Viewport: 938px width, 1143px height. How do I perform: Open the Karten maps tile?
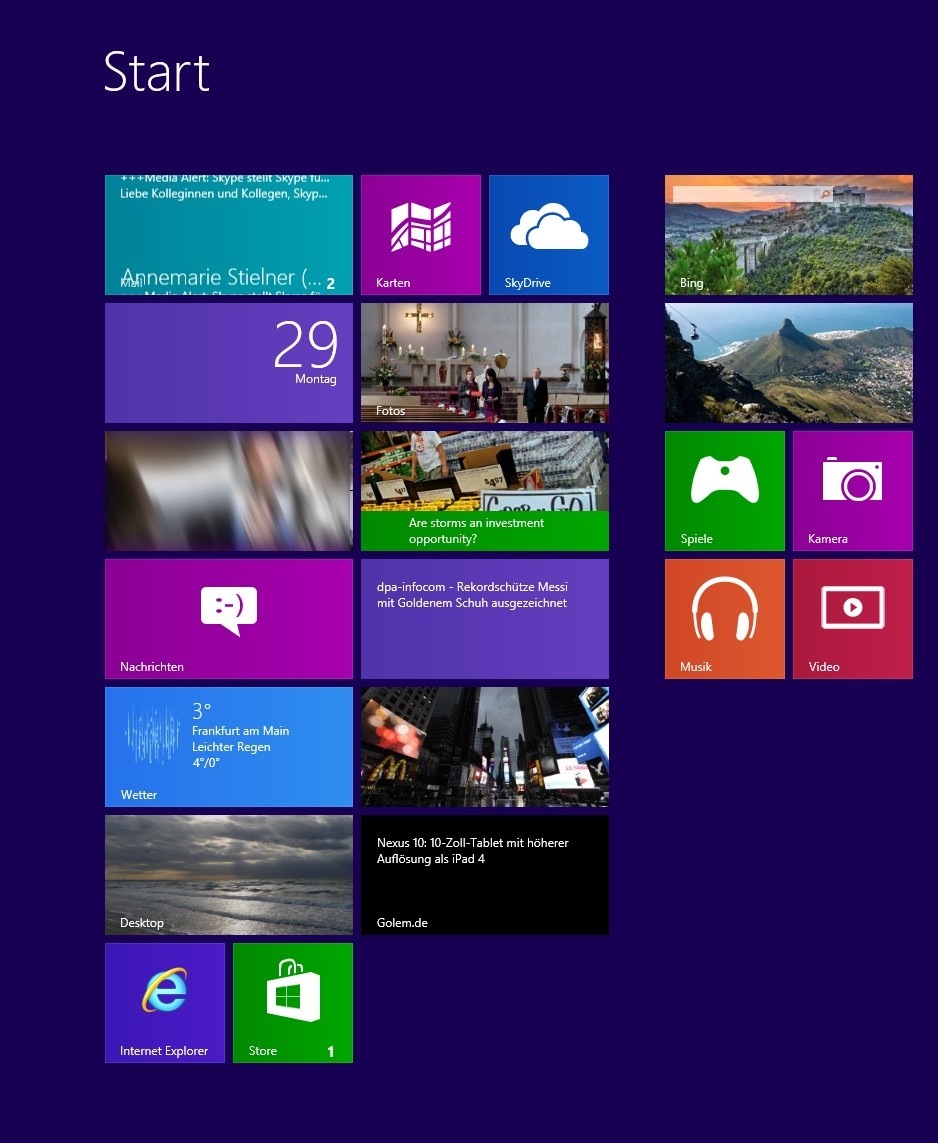coord(421,235)
